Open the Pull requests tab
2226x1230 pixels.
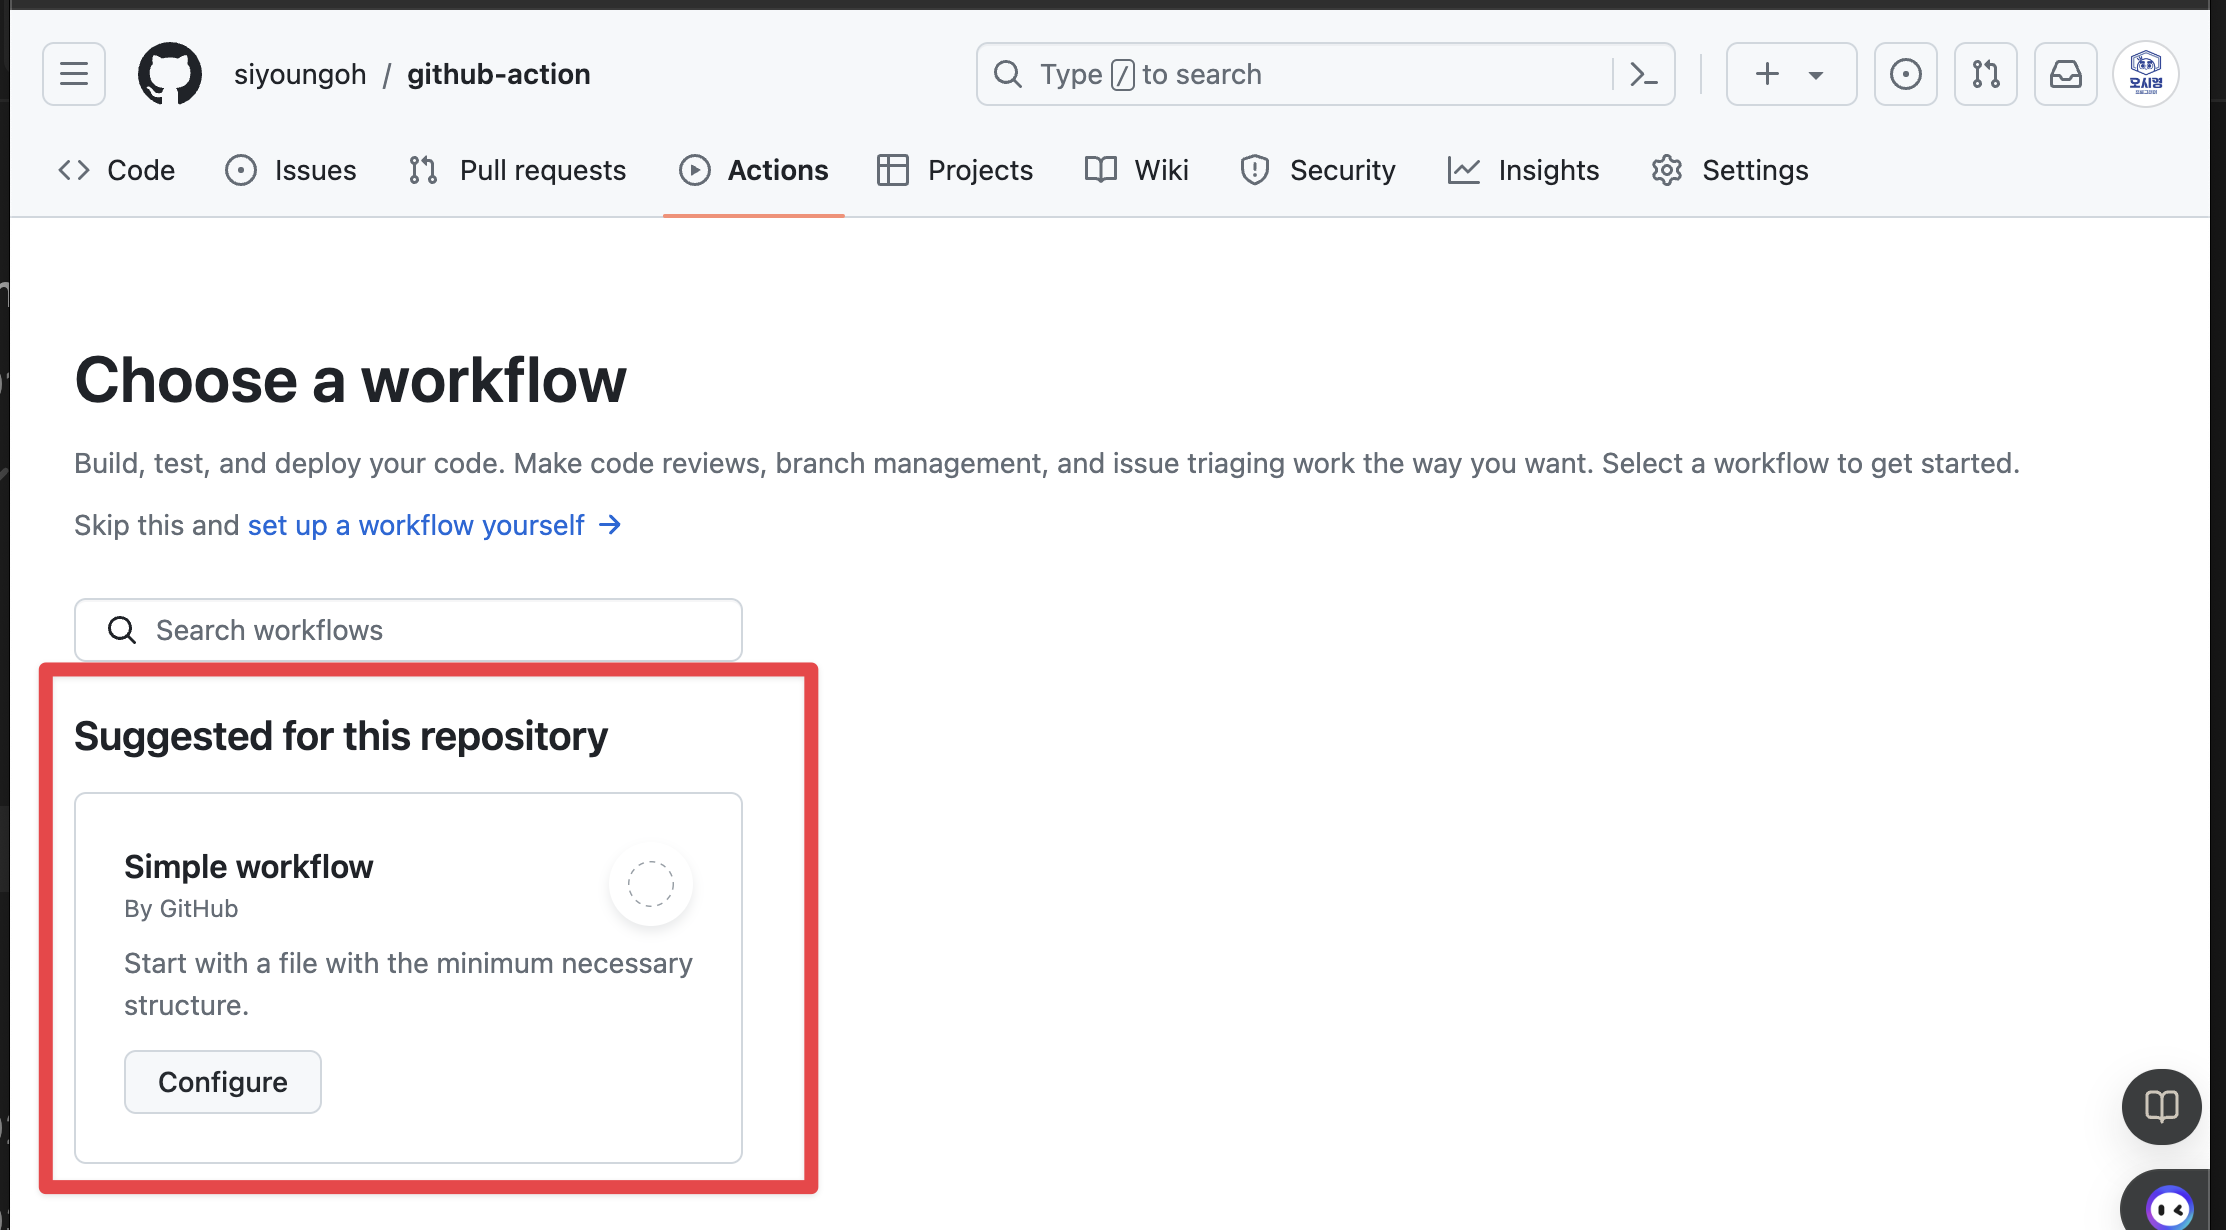pos(518,170)
